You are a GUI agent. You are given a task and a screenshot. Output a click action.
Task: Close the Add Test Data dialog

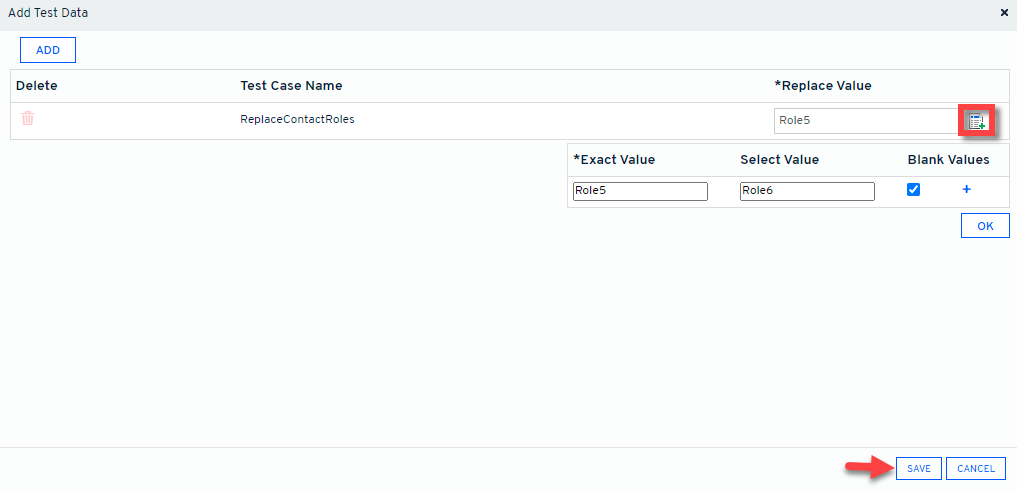pyautogui.click(x=1004, y=13)
